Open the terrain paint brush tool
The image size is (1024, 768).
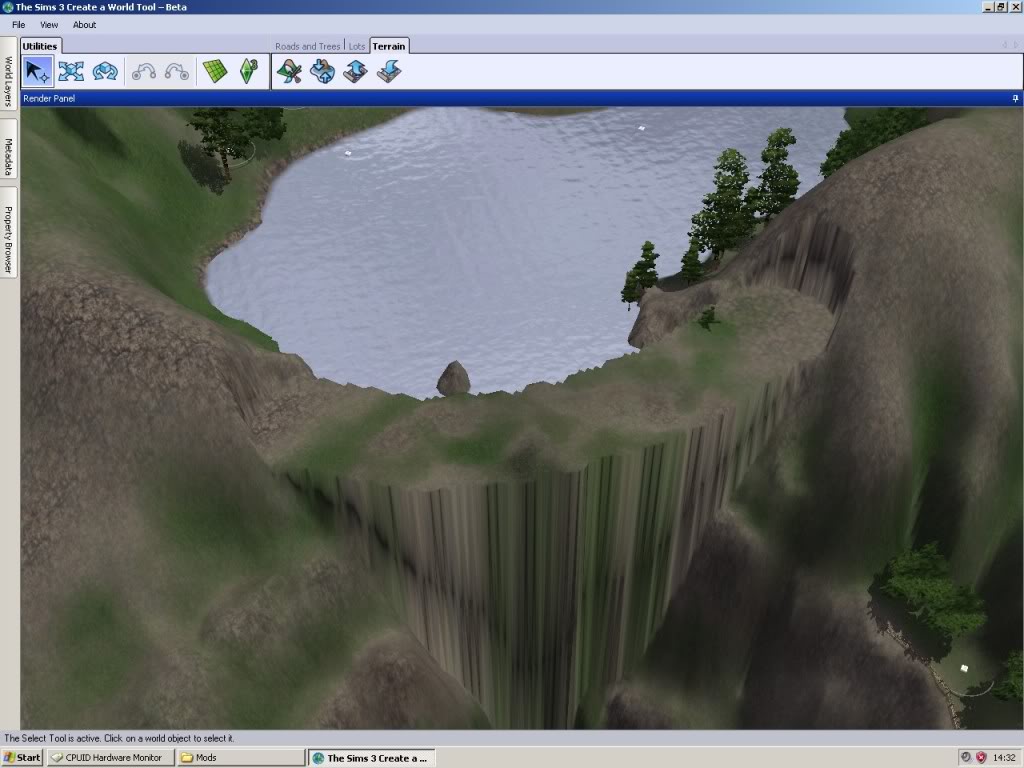click(x=289, y=71)
